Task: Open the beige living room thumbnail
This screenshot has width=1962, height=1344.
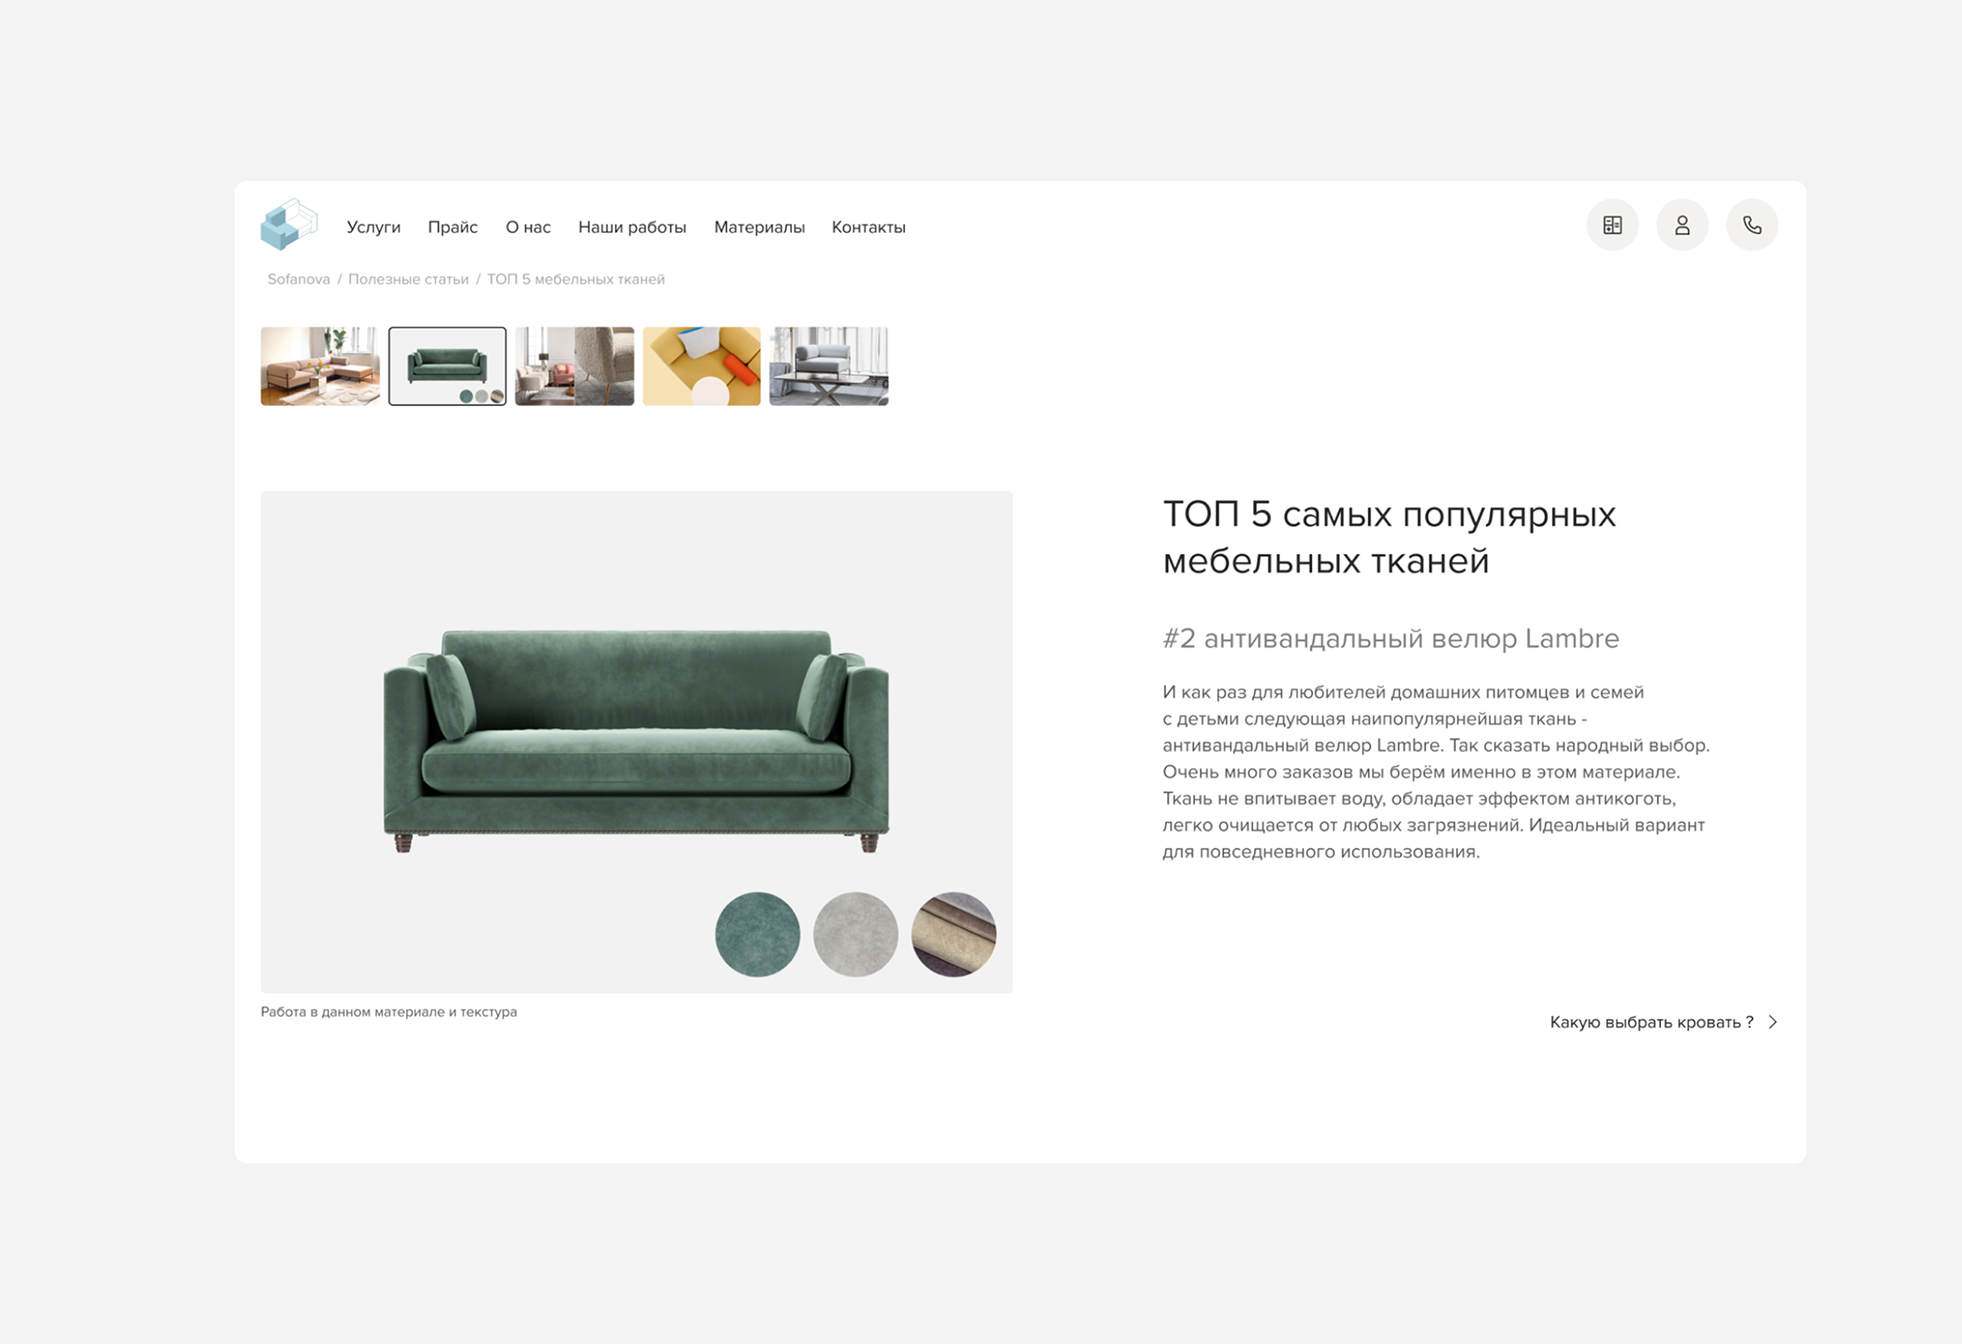Action: pos(320,366)
